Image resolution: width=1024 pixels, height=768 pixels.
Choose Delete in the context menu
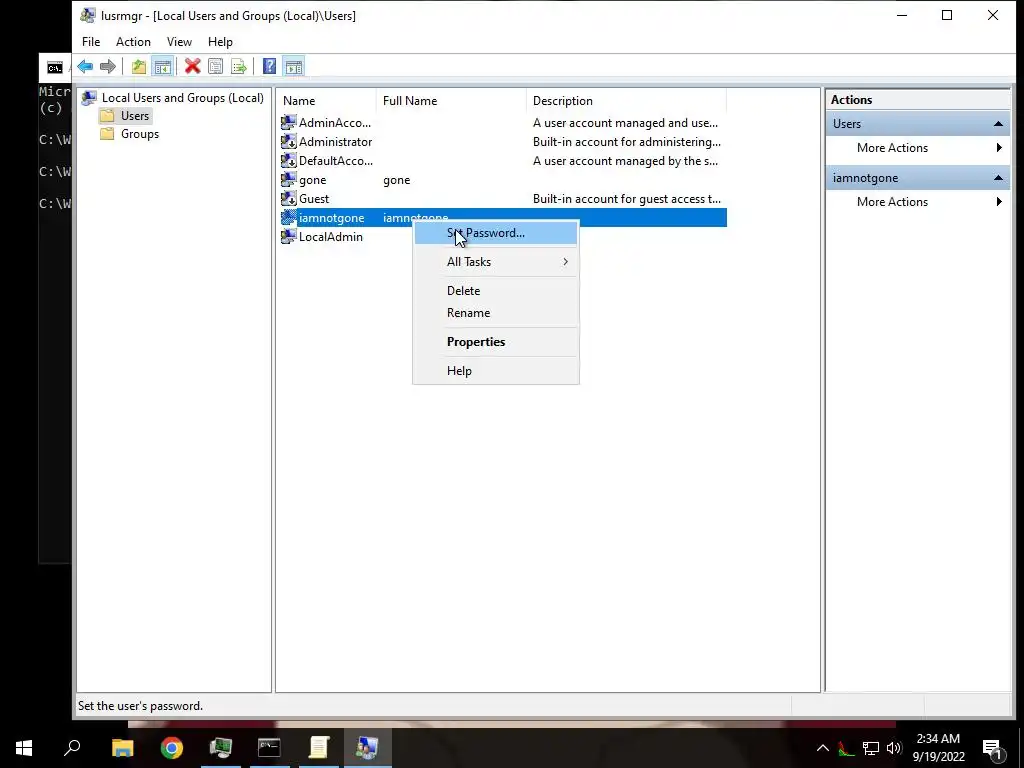point(496,291)
